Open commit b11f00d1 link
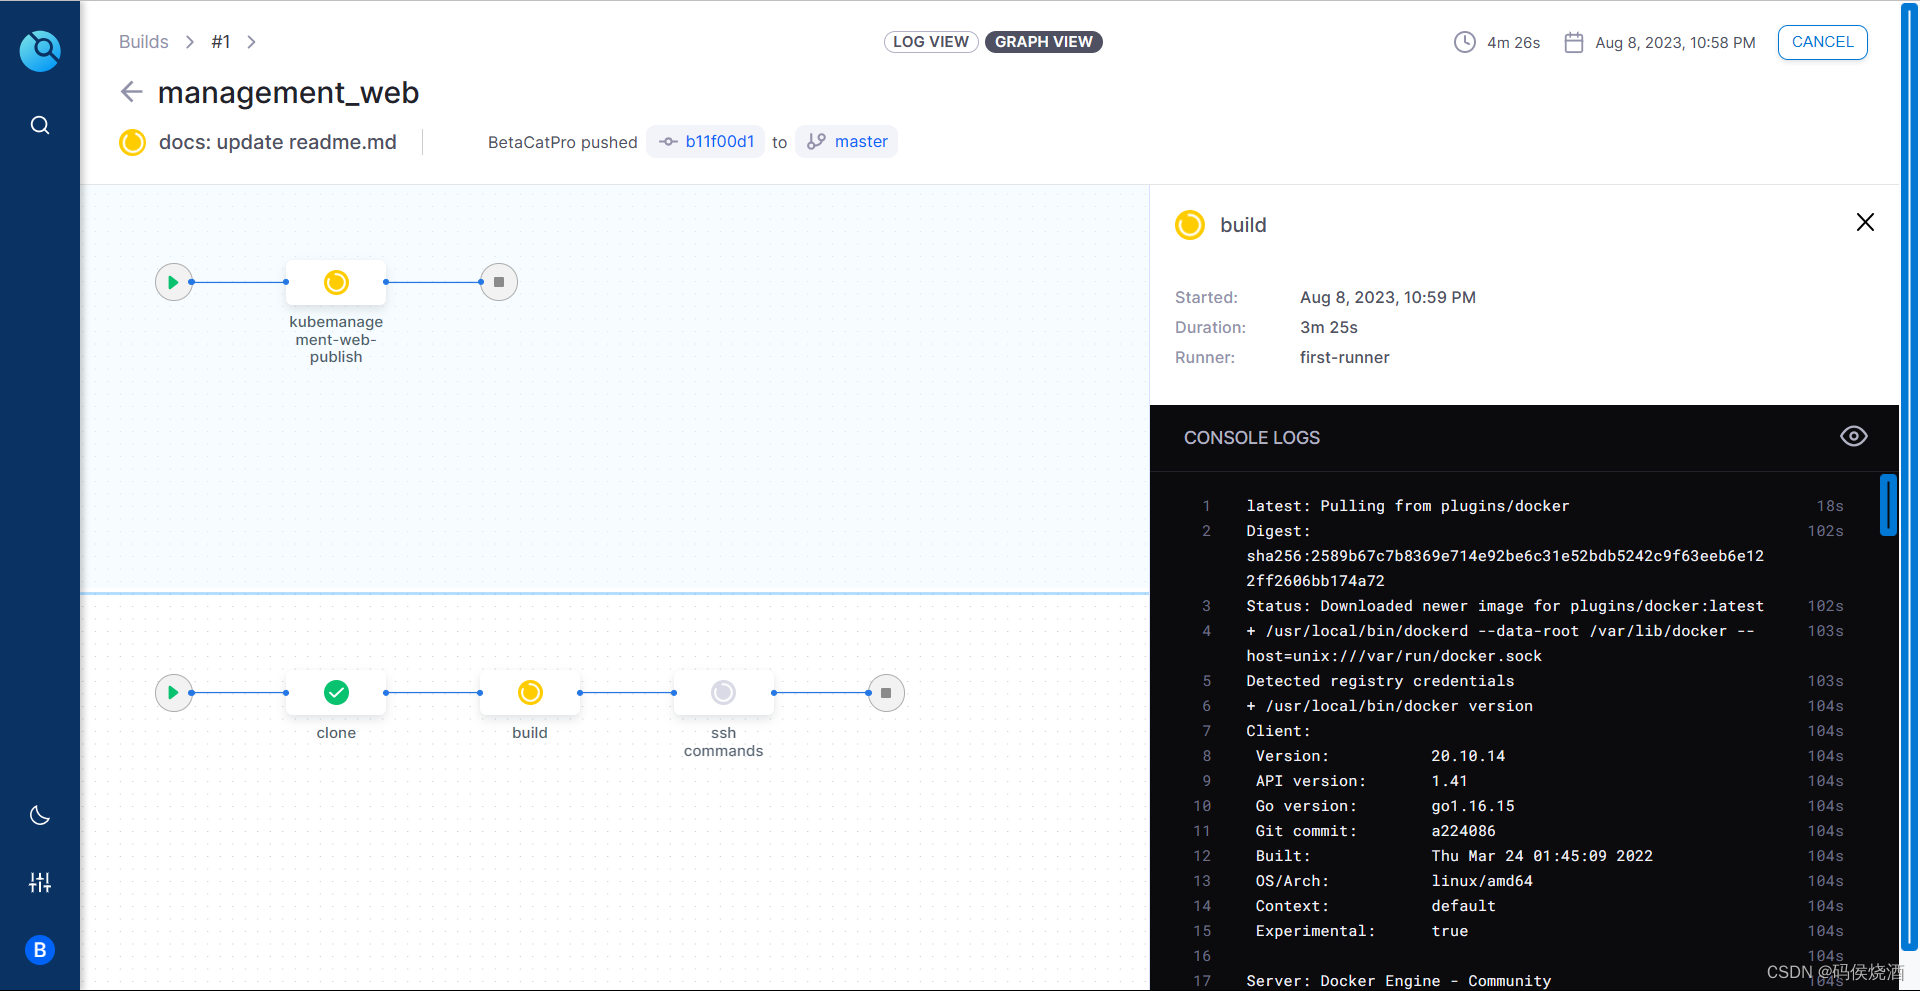1920x991 pixels. pos(706,142)
